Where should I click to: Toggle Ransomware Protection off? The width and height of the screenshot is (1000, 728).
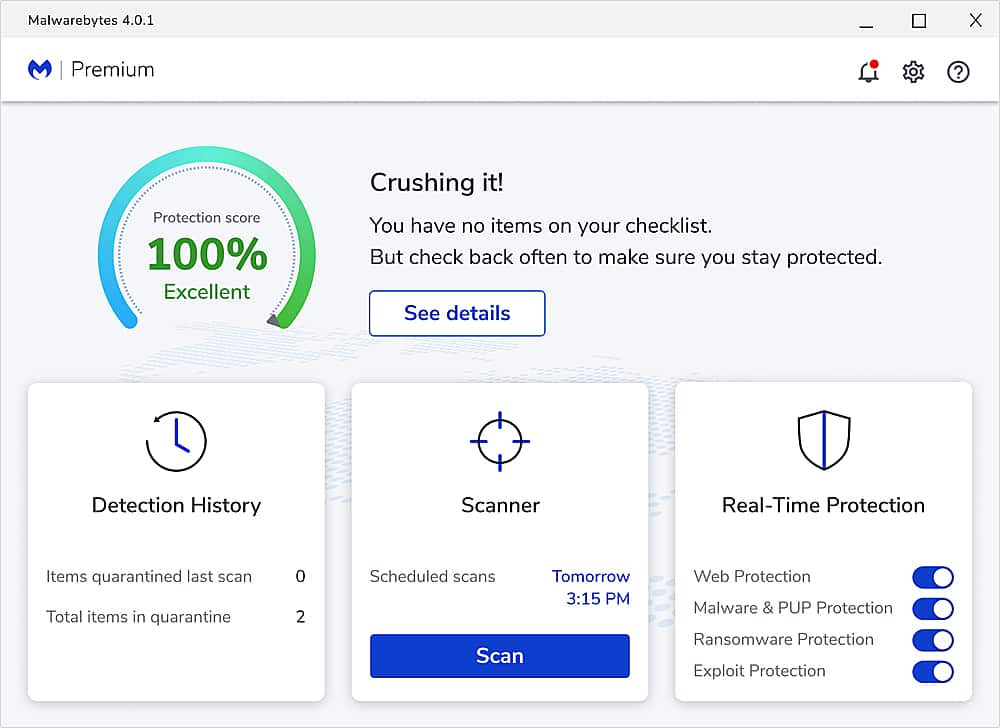(x=933, y=640)
